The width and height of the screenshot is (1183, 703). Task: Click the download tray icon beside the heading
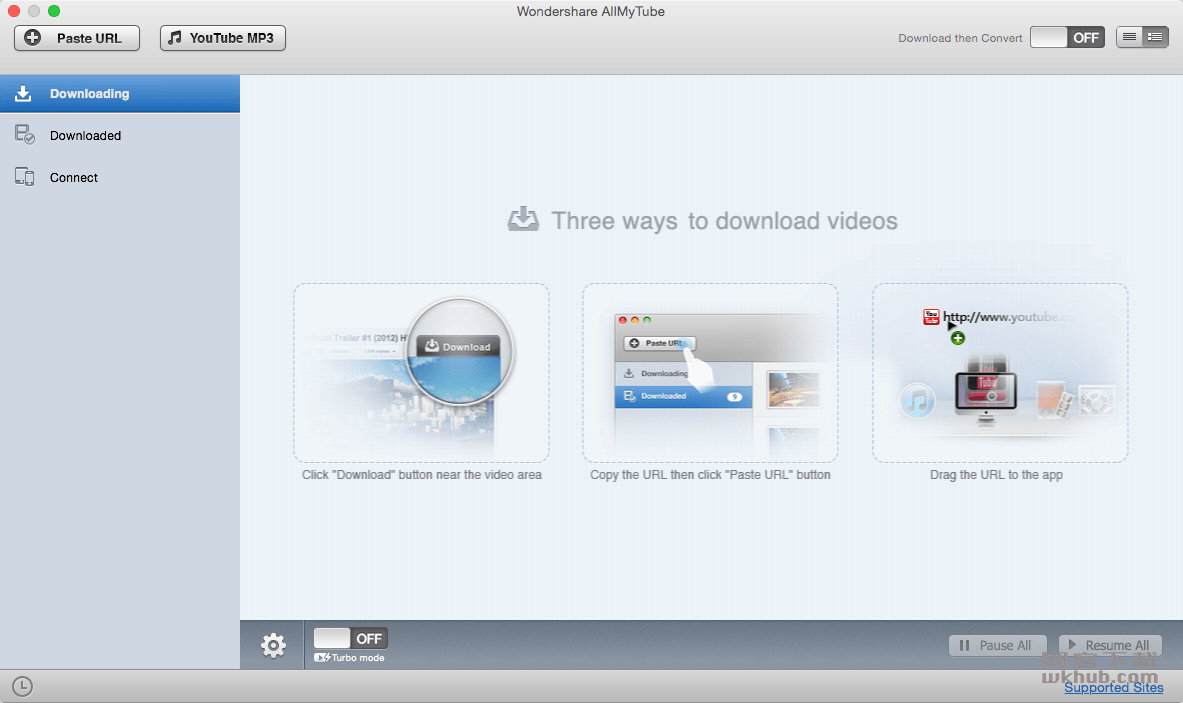(523, 219)
